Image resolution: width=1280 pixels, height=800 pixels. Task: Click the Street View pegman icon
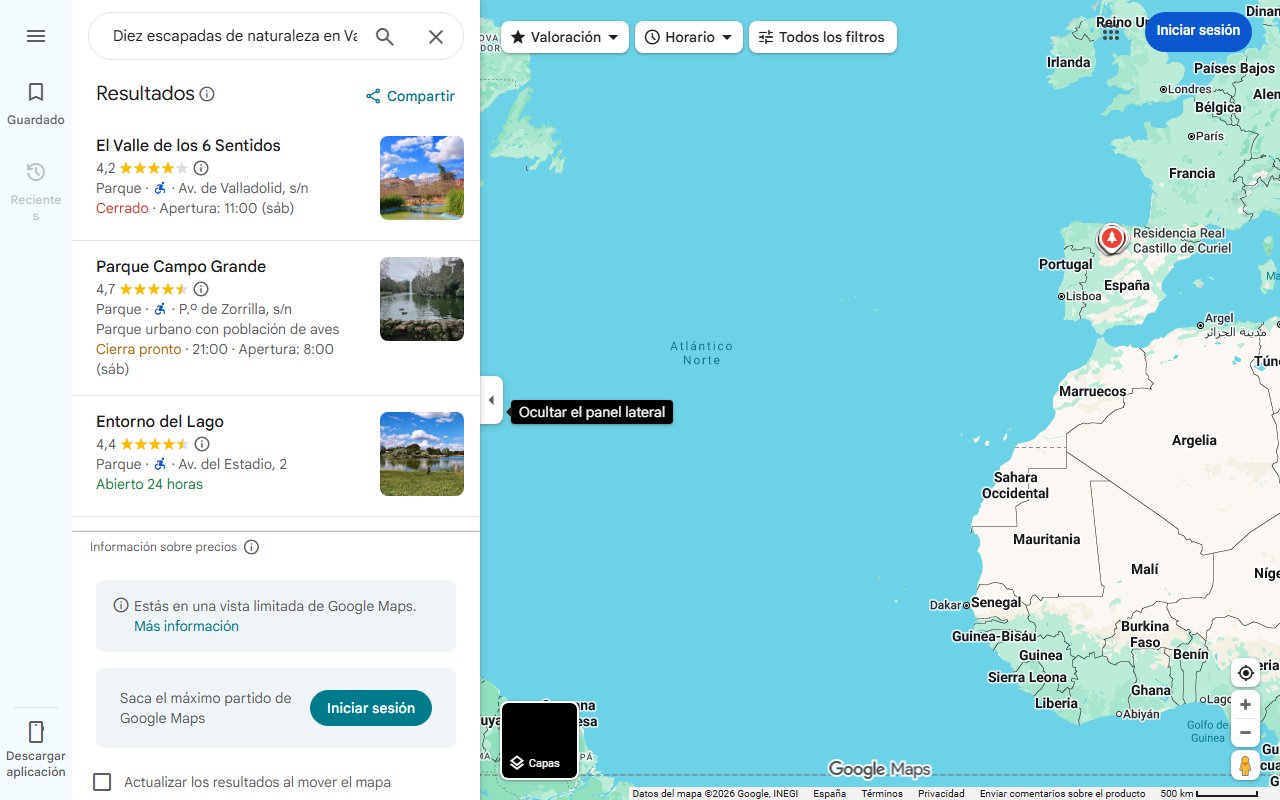1245,765
